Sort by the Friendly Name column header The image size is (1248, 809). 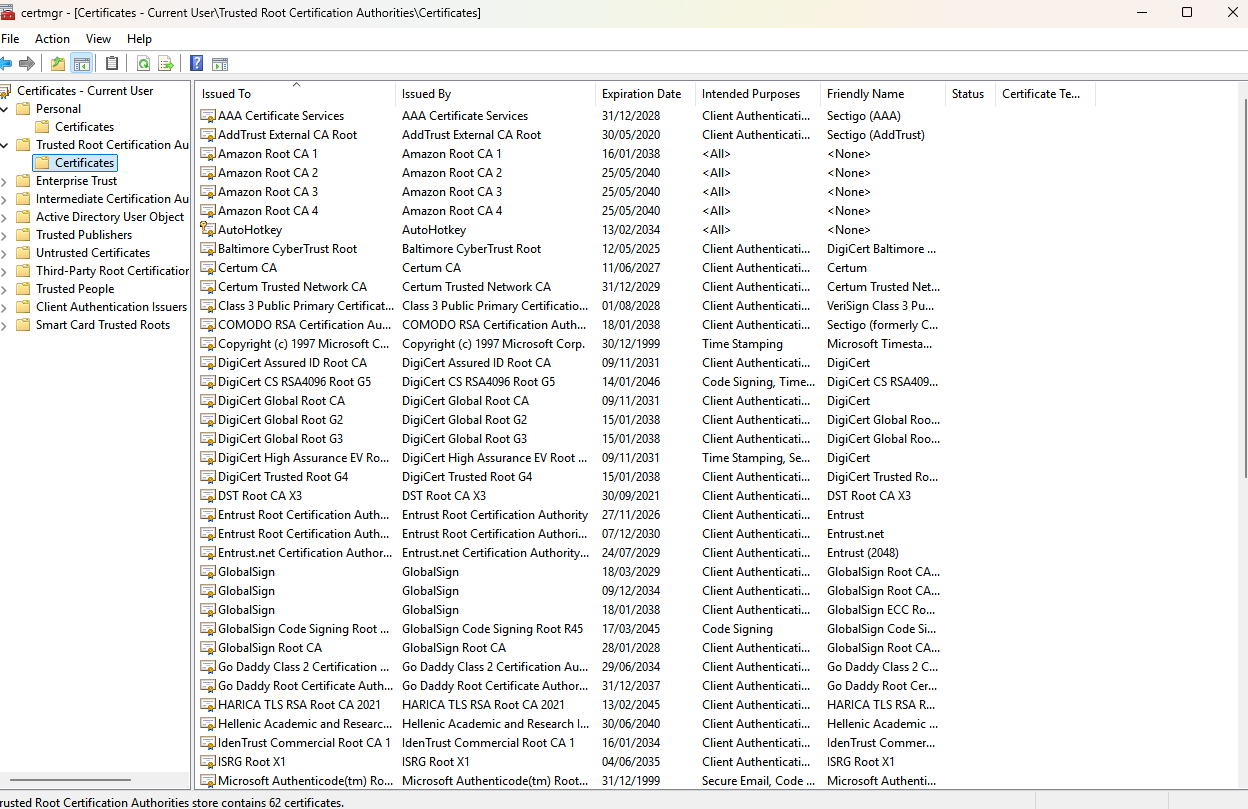click(883, 94)
